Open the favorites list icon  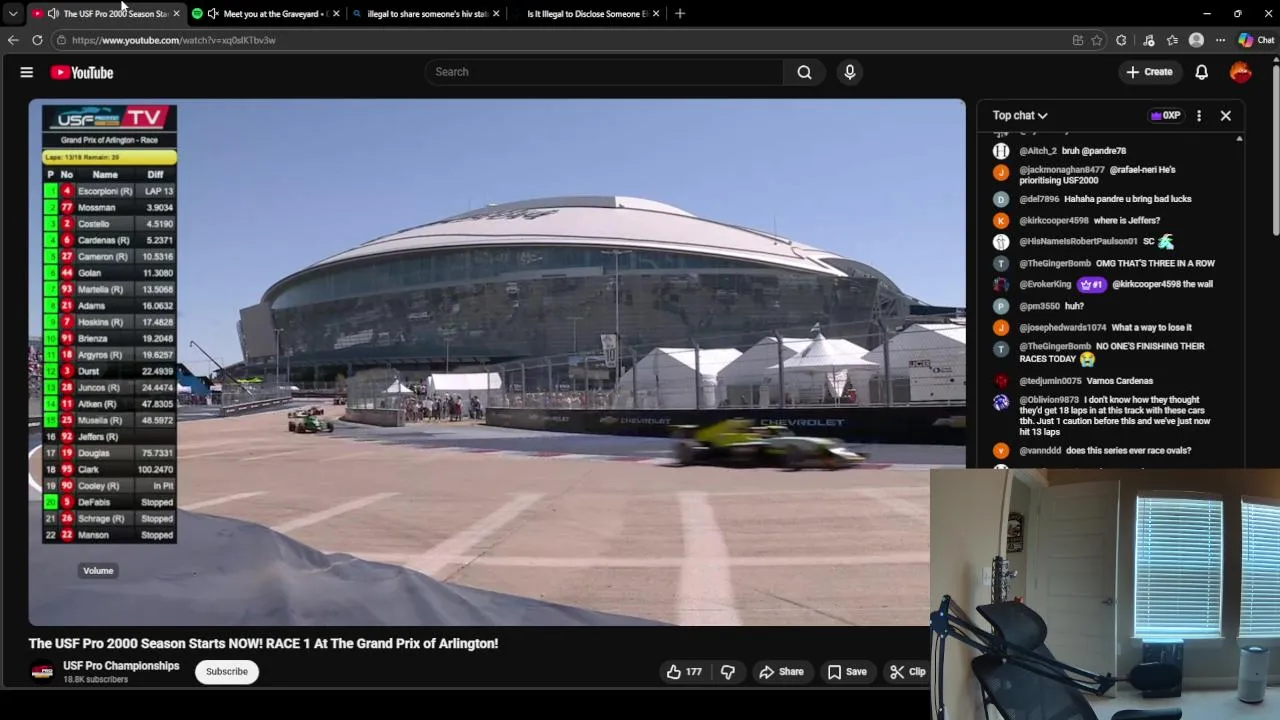[1172, 40]
